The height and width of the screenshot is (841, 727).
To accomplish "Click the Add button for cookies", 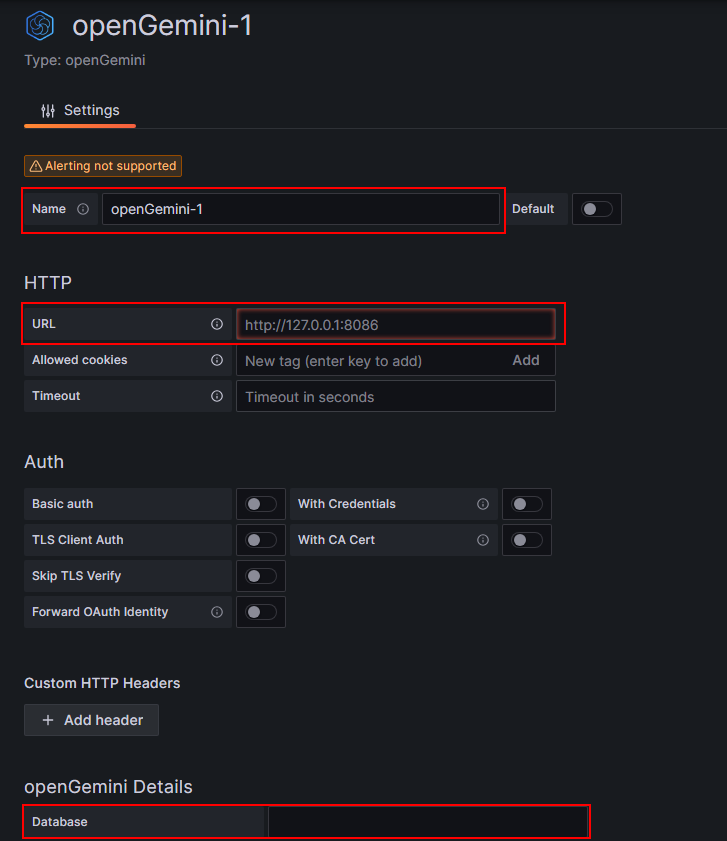I will click(526, 360).
